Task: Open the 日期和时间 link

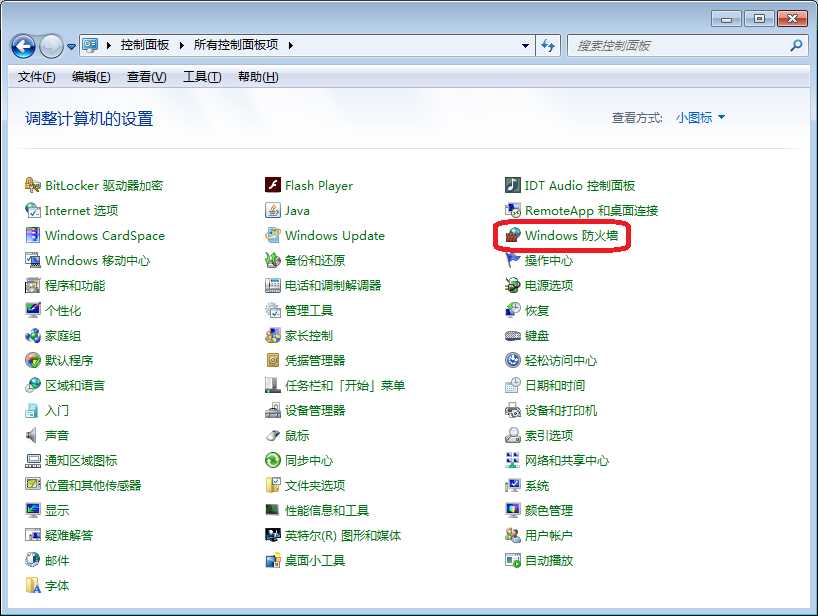Action: (x=555, y=385)
